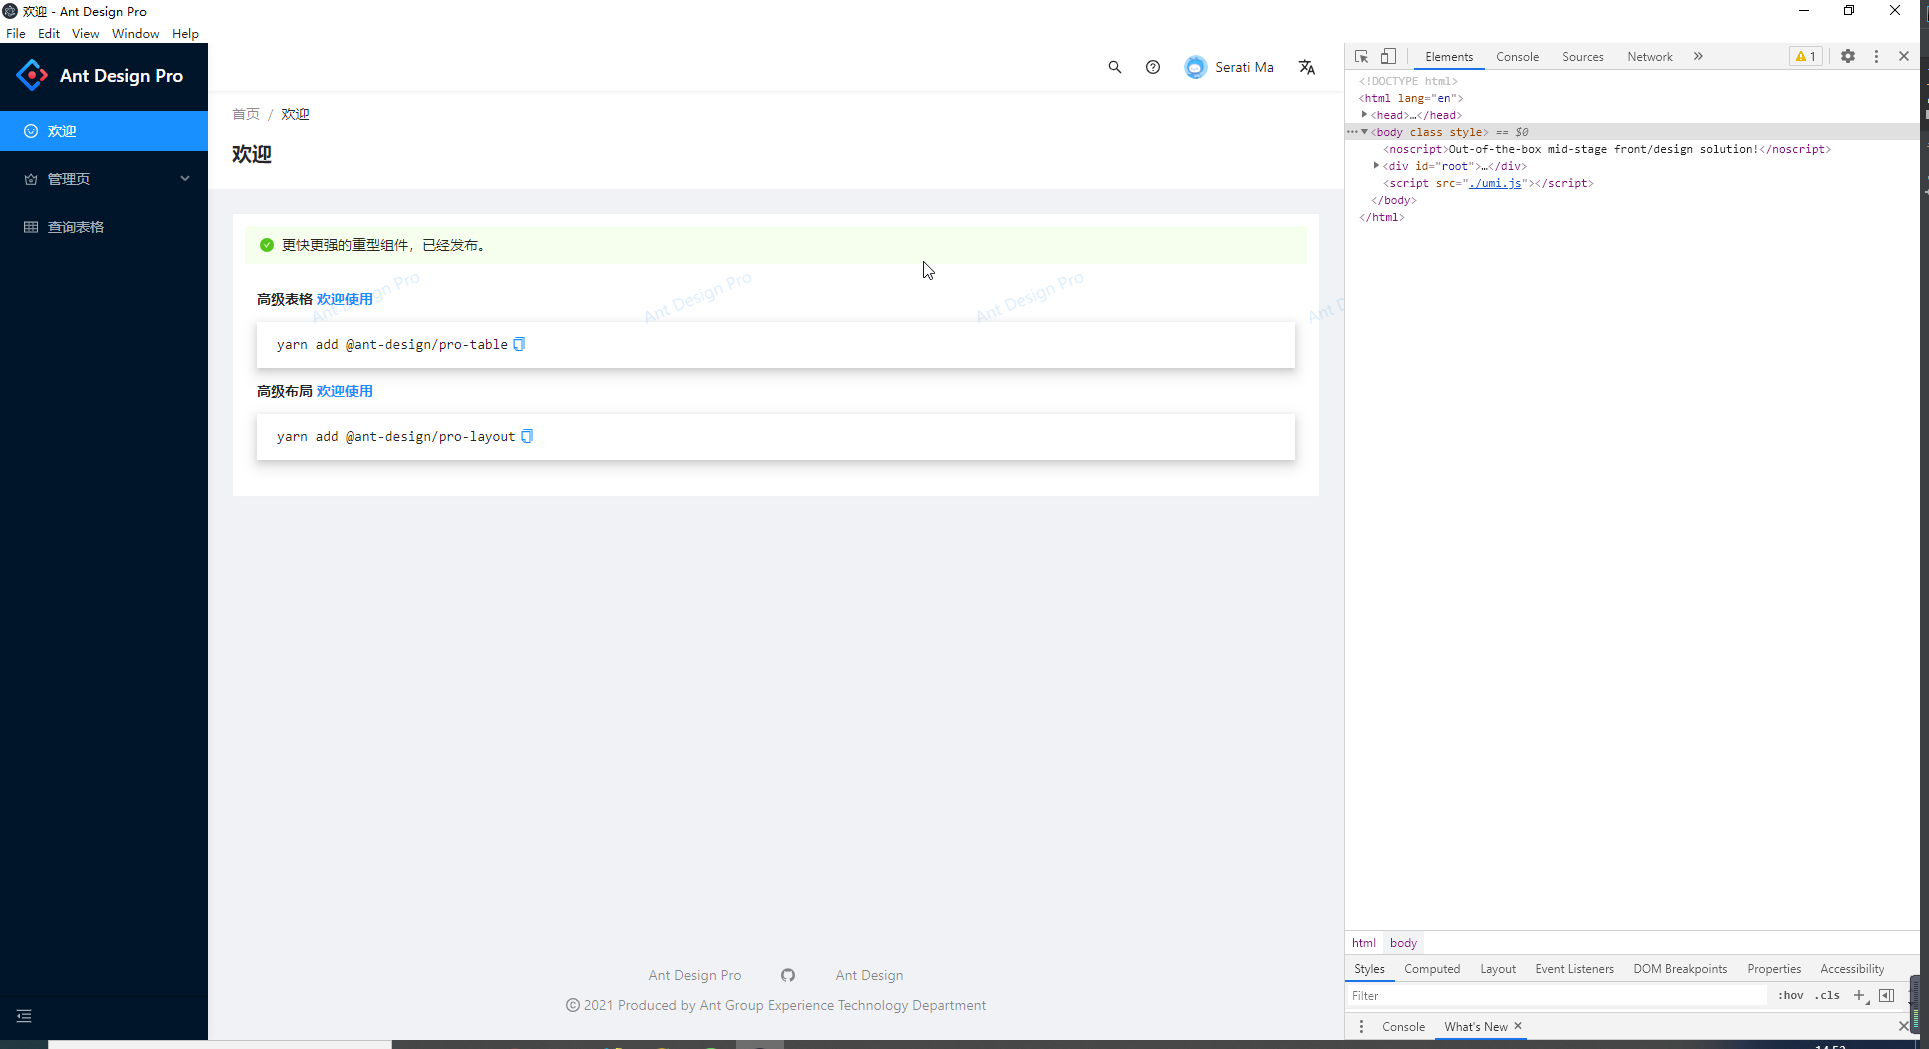Activate DevTools element inspector icon
The height and width of the screenshot is (1049, 1929).
[x=1361, y=57]
